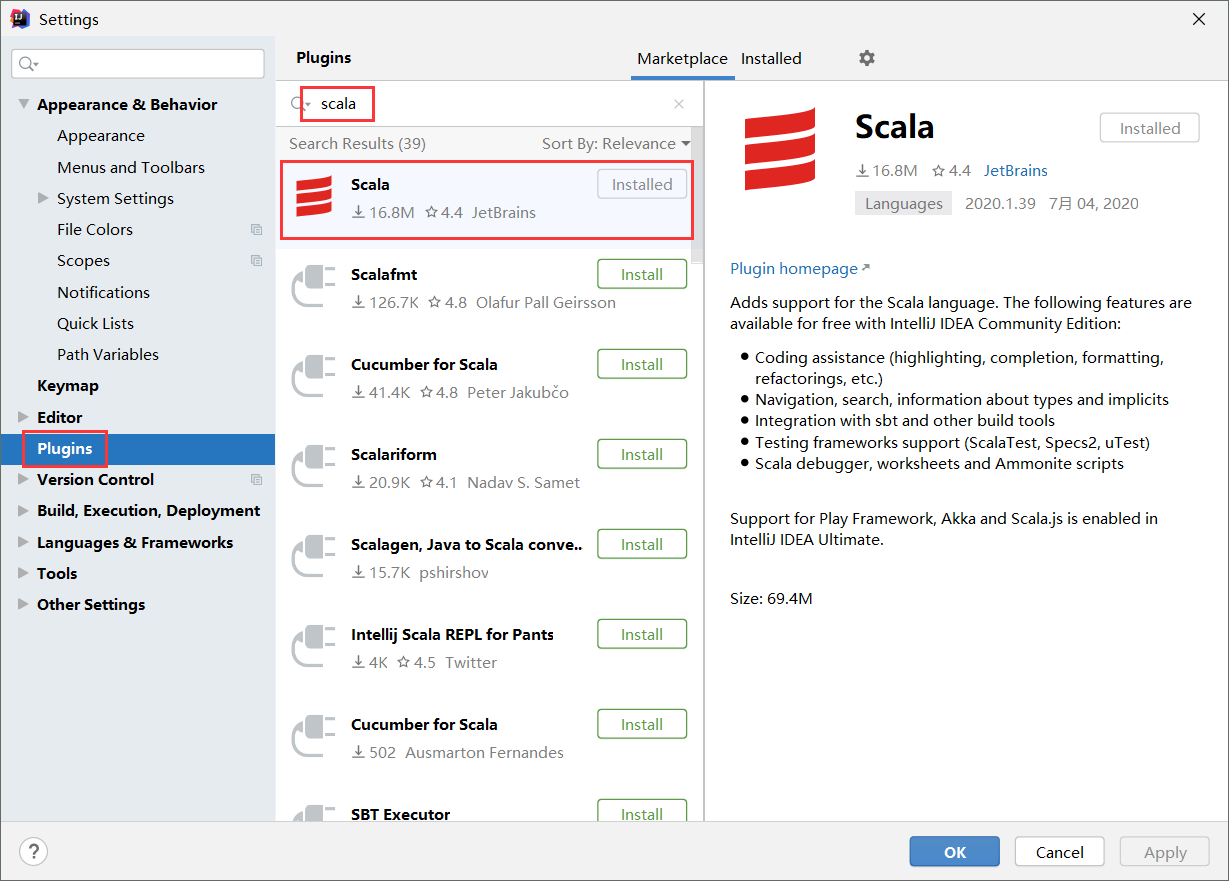Screen dimensions: 1229x881
Task: Select Notifications in the settings tree
Action: point(103,292)
